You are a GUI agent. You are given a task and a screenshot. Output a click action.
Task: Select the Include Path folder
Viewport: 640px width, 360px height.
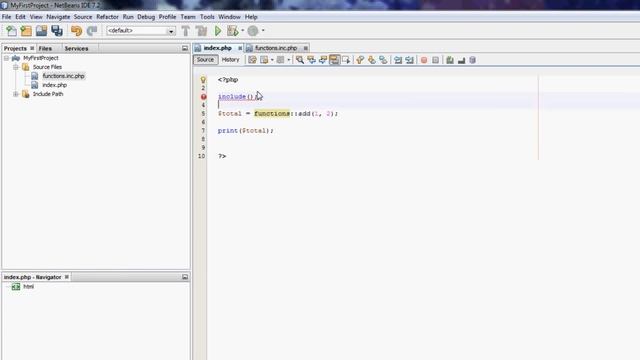tap(48, 94)
